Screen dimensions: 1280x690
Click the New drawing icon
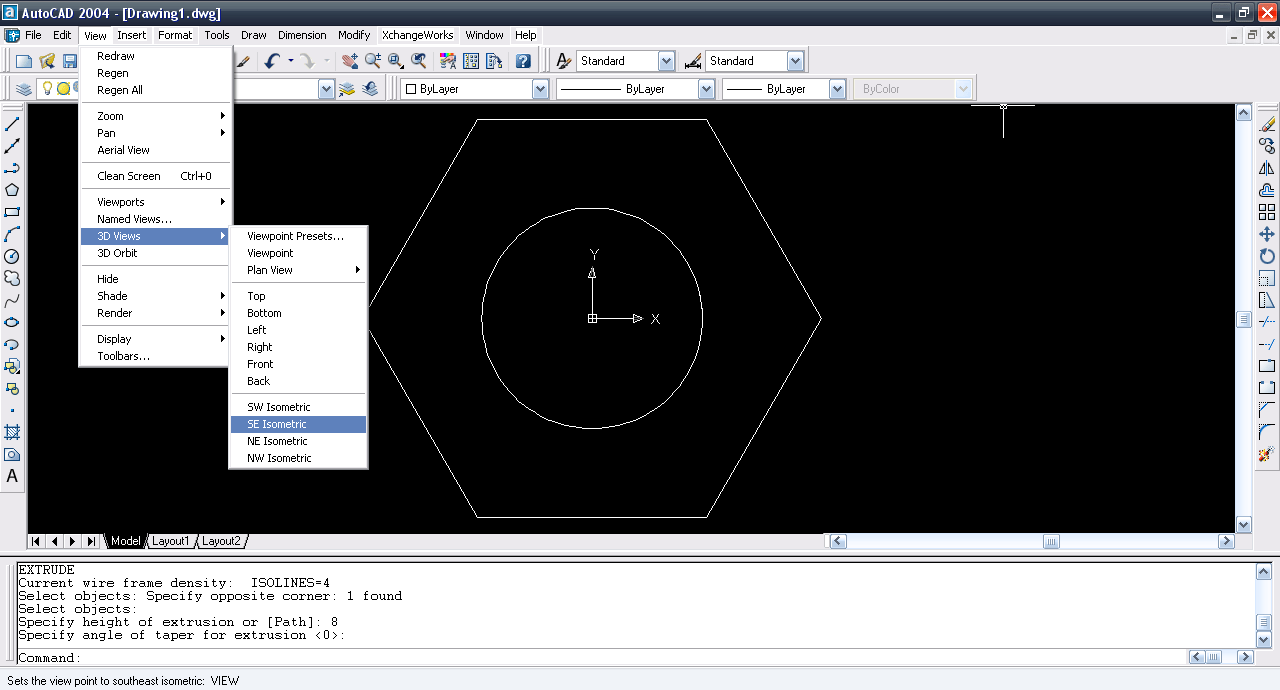(x=23, y=61)
